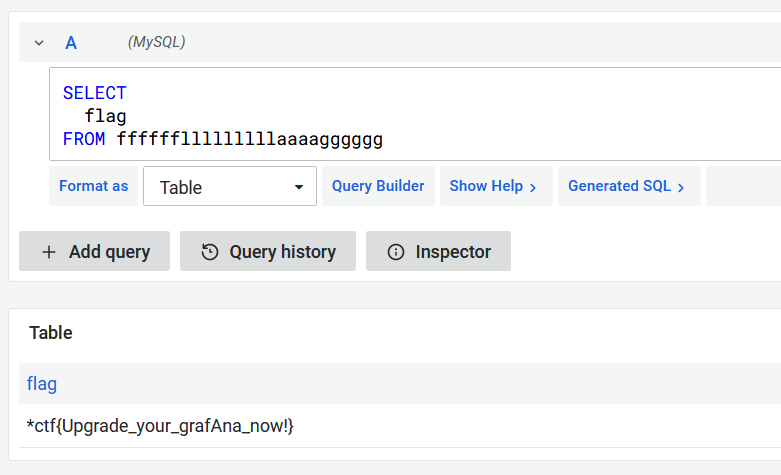Image resolution: width=781 pixels, height=475 pixels.
Task: Click the caret arrow in the Table combo box
Action: click(x=298, y=187)
